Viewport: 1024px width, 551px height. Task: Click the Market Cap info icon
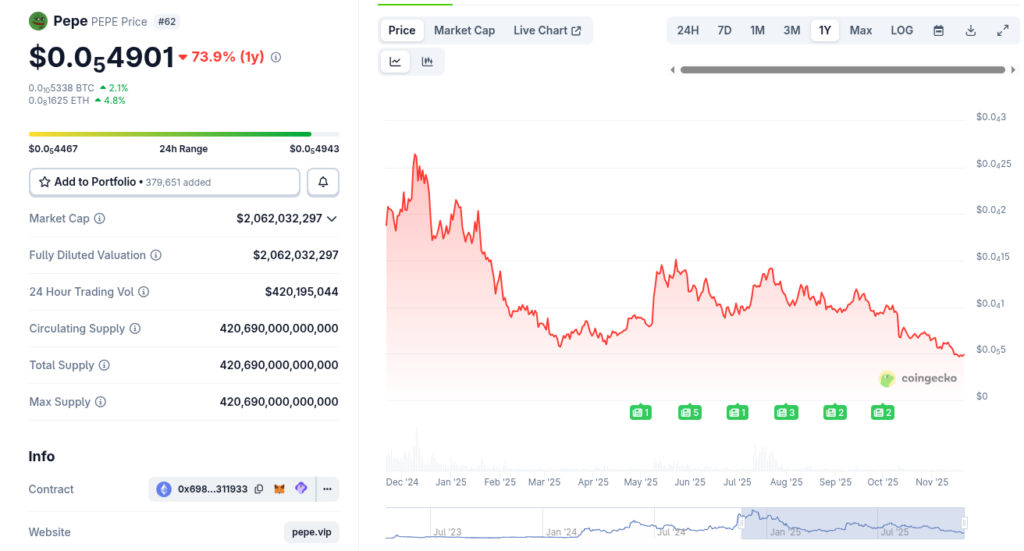(99, 218)
